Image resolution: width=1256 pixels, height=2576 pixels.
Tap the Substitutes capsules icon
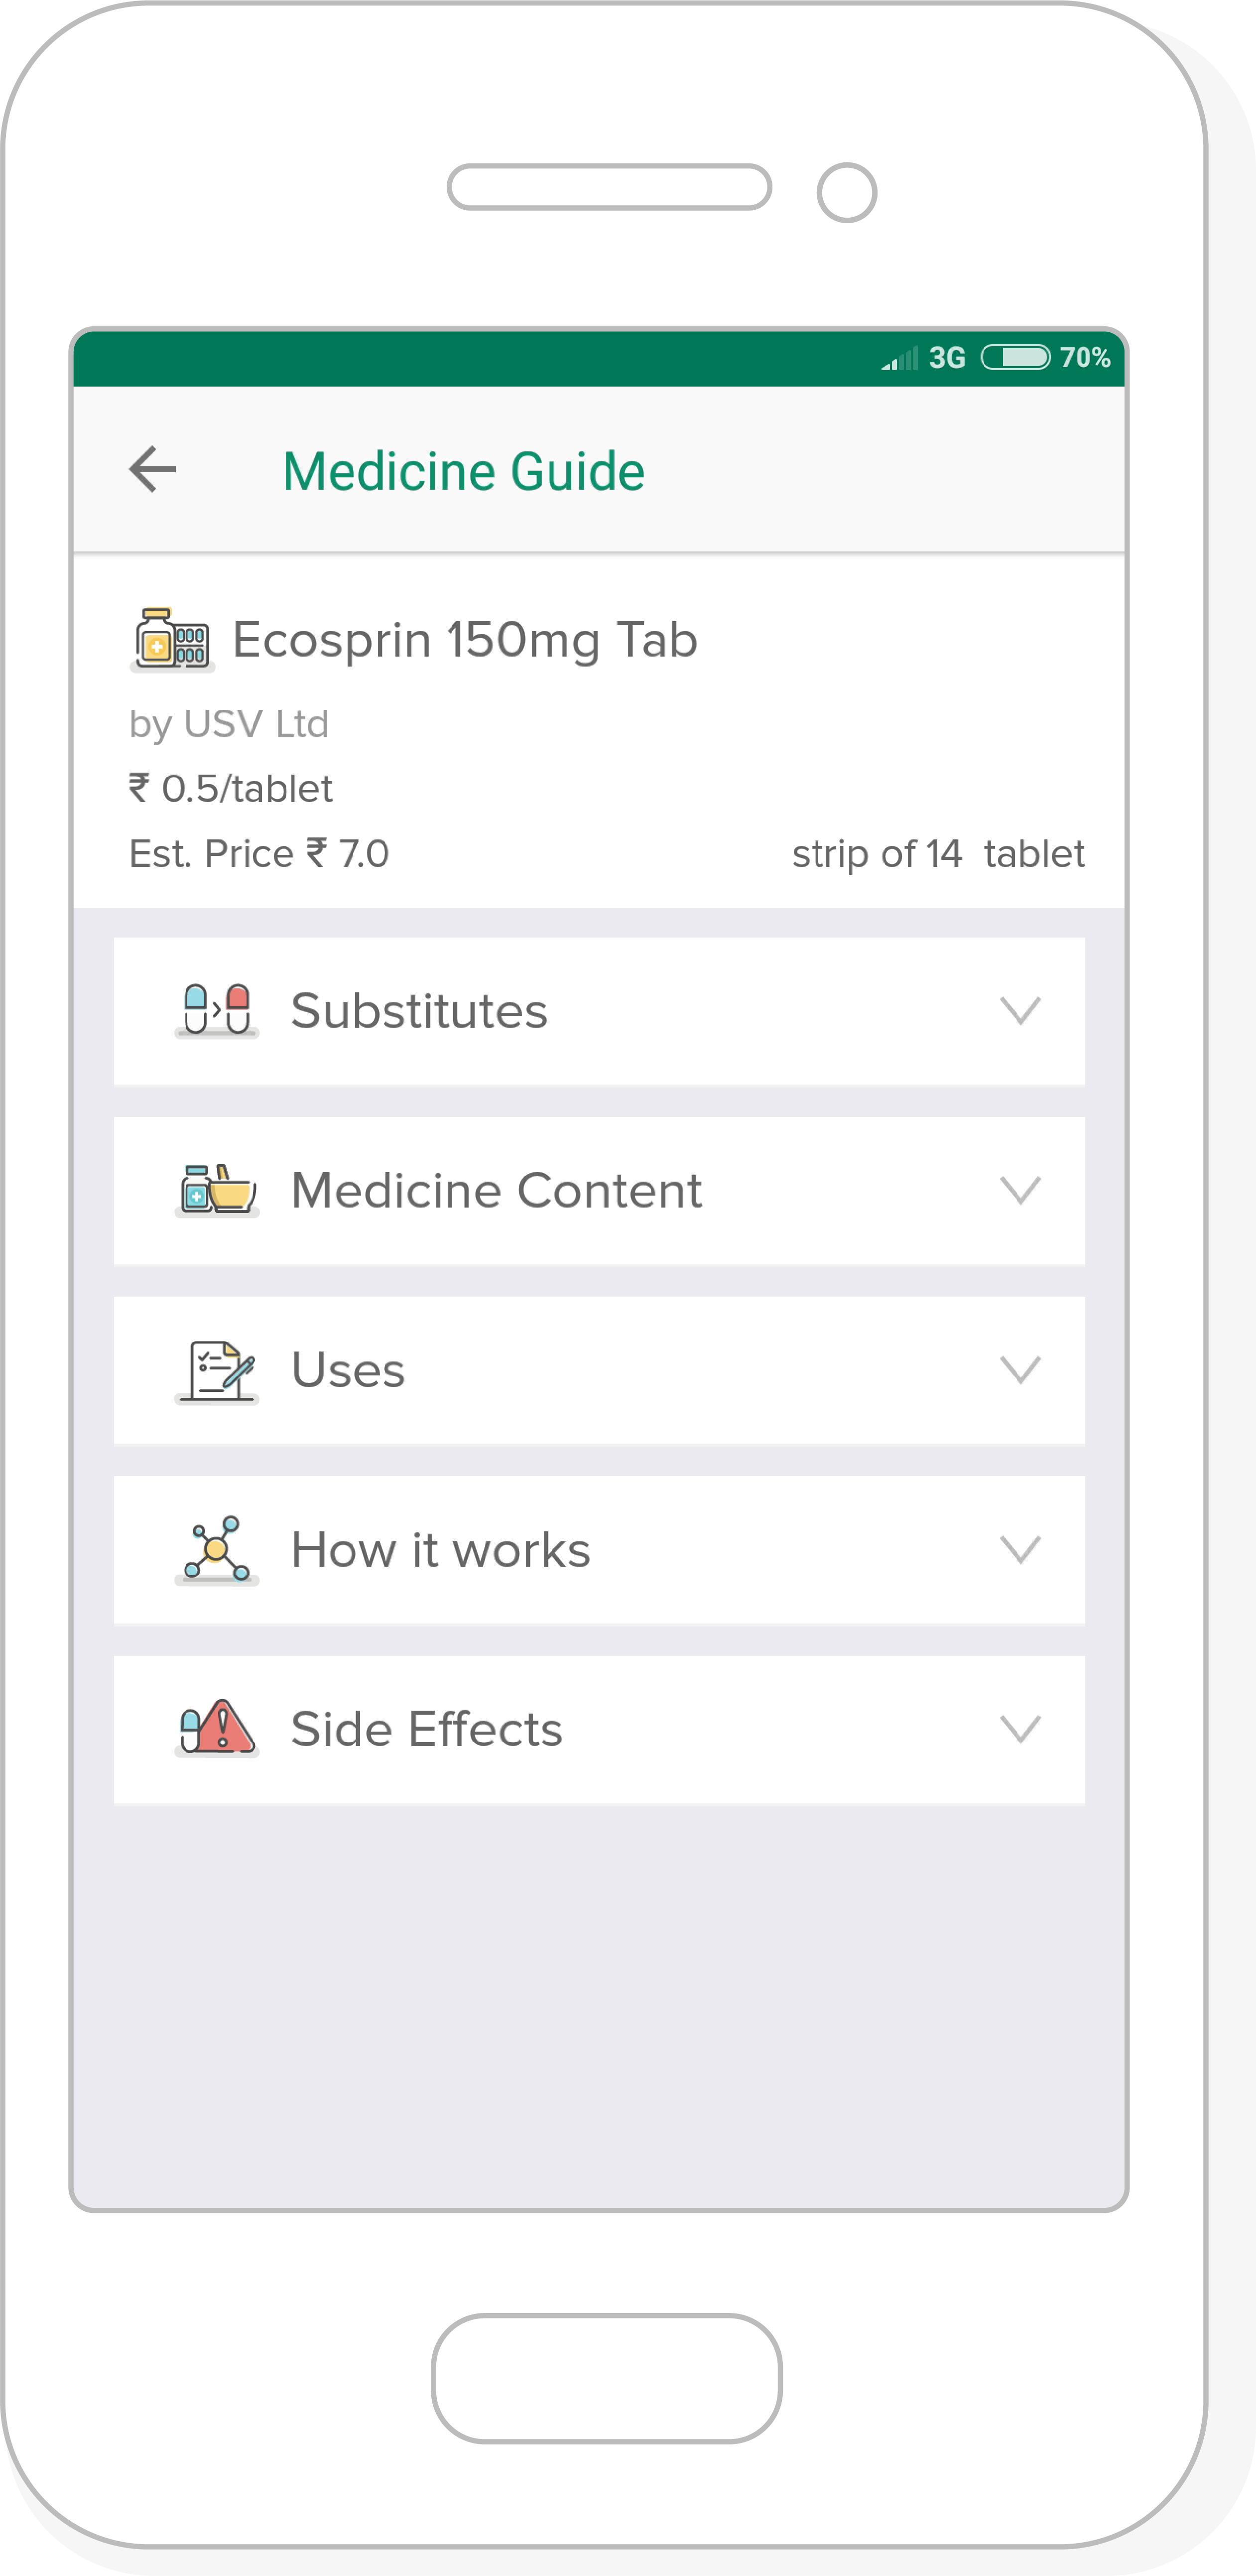(x=217, y=1010)
